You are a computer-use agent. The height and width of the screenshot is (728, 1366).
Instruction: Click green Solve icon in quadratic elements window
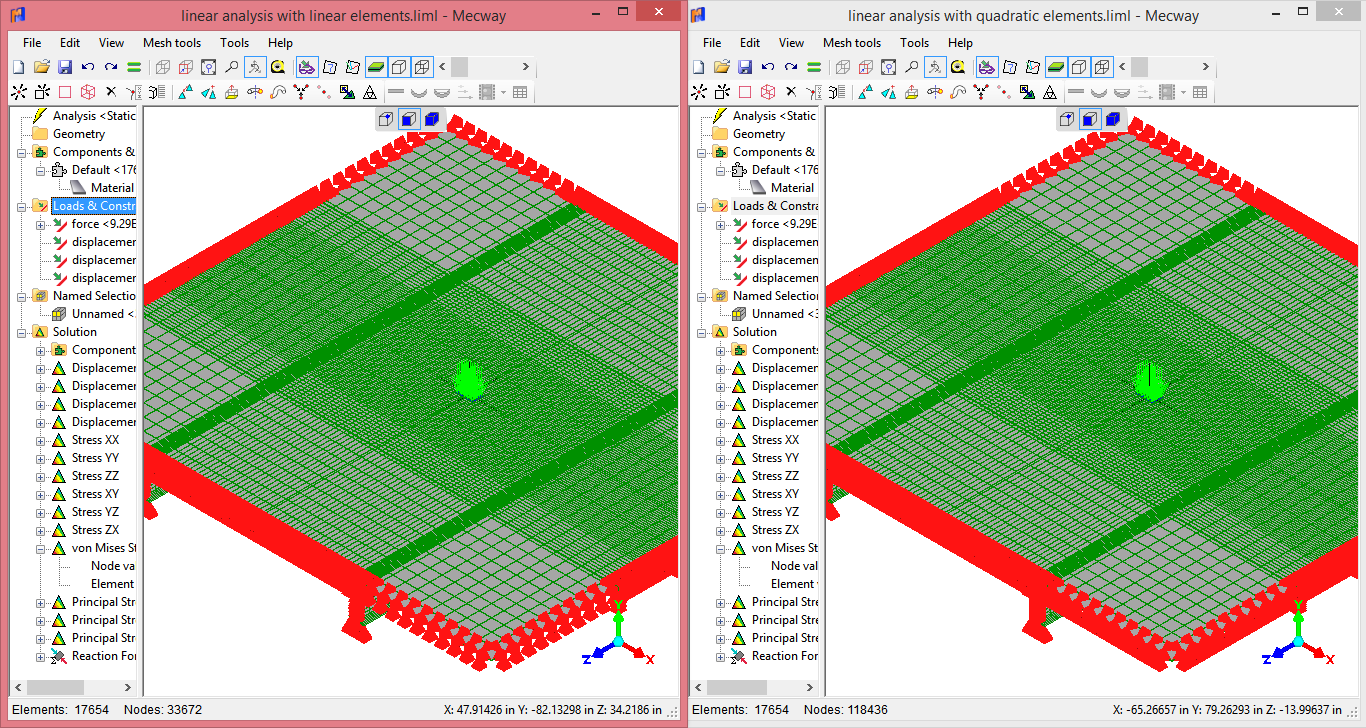814,67
